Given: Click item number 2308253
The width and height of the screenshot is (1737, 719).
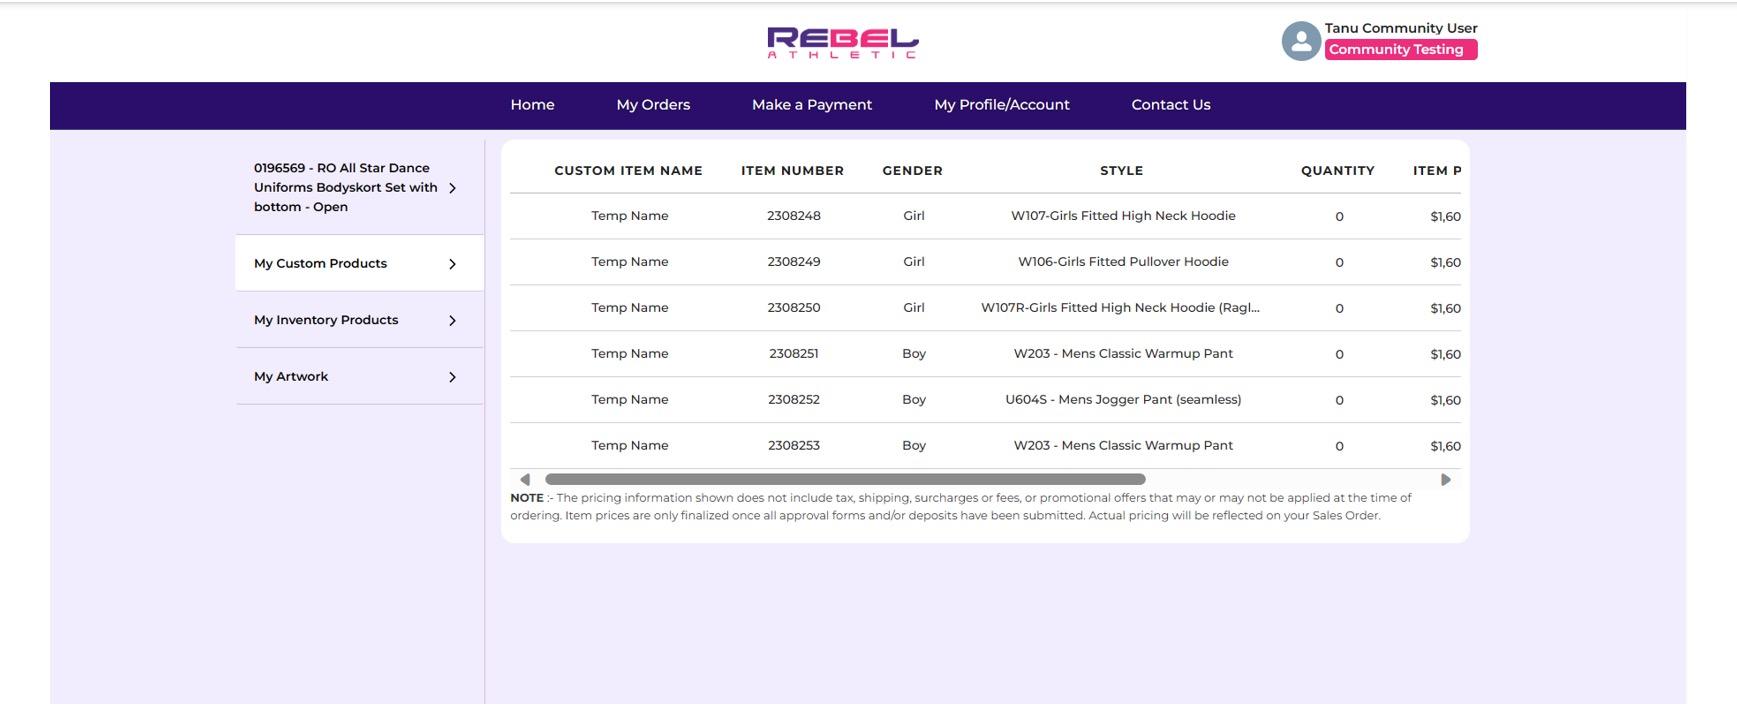Looking at the screenshot, I should (x=794, y=446).
